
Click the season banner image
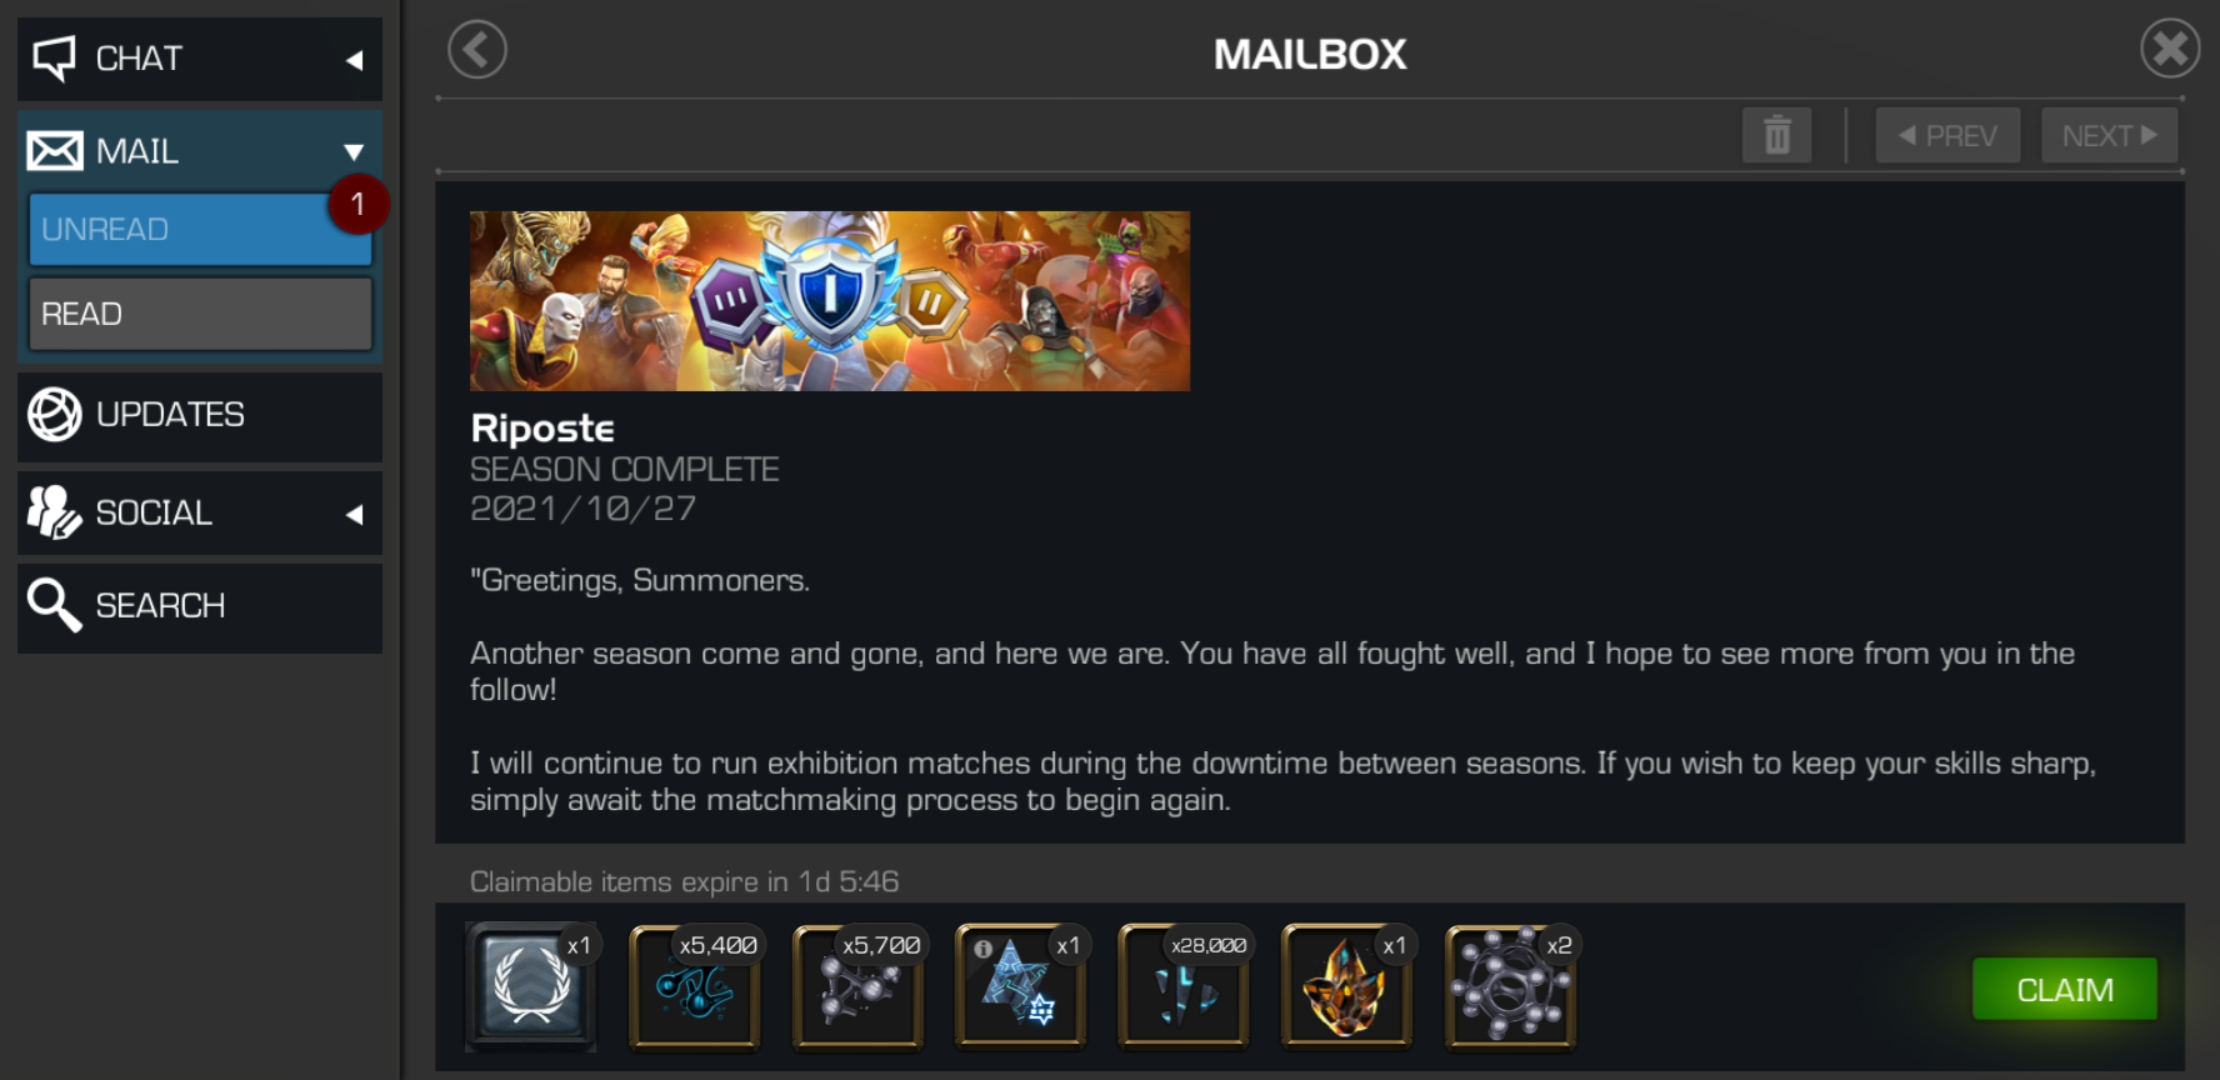[x=830, y=301]
